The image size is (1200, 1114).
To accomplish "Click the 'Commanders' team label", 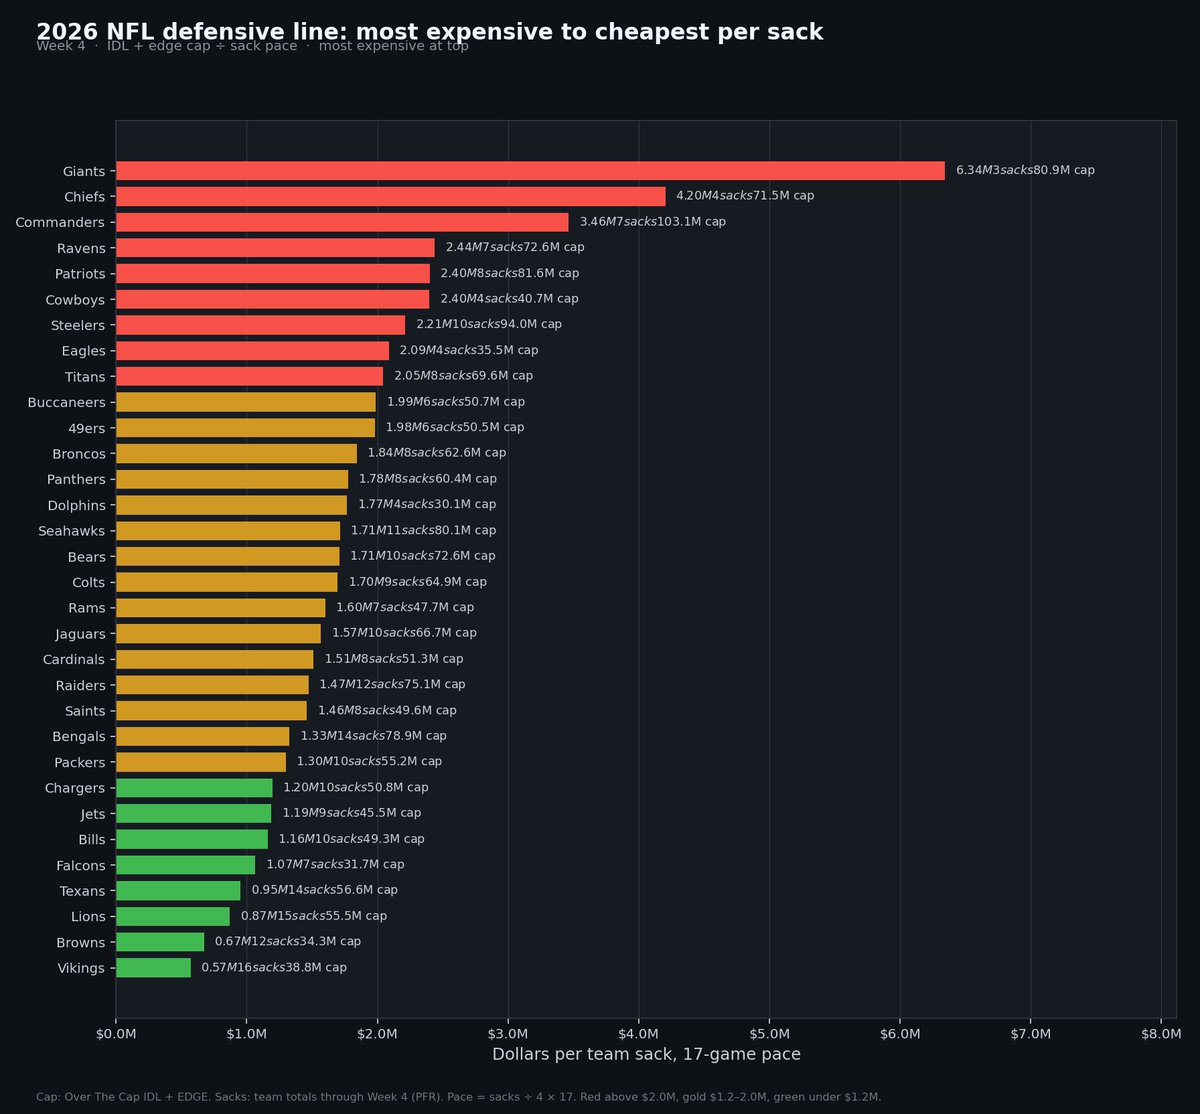I will pyautogui.click(x=60, y=222).
